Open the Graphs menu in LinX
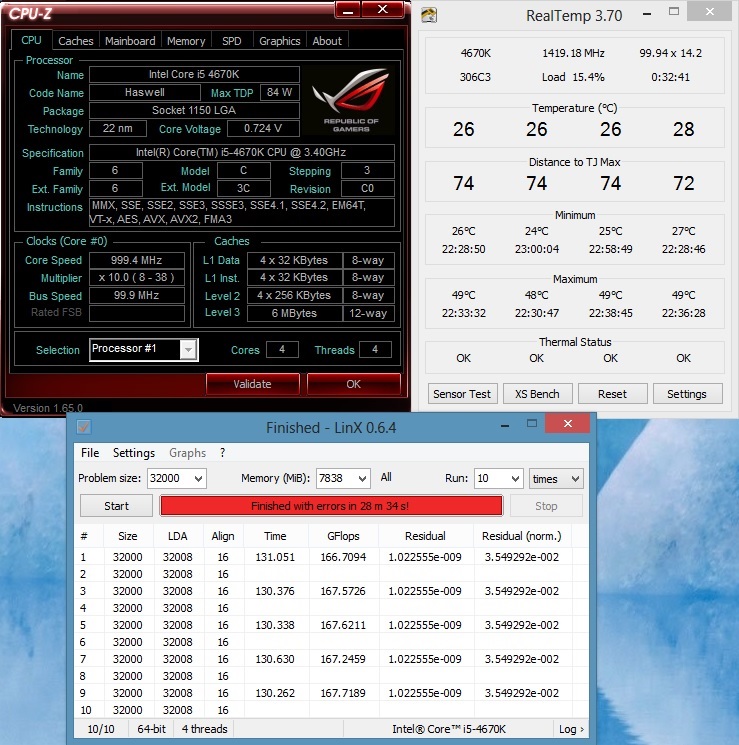The height and width of the screenshot is (745, 739). point(187,453)
